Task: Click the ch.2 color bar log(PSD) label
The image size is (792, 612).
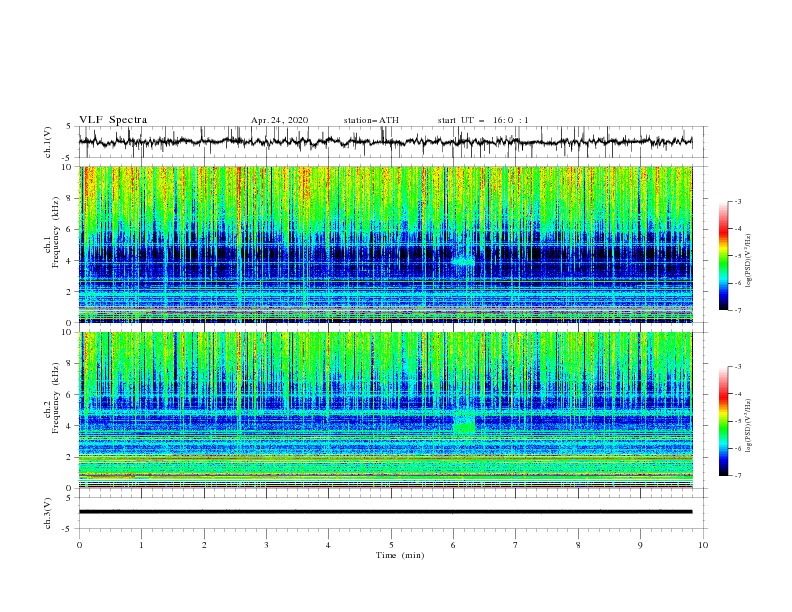Action: pos(749,426)
